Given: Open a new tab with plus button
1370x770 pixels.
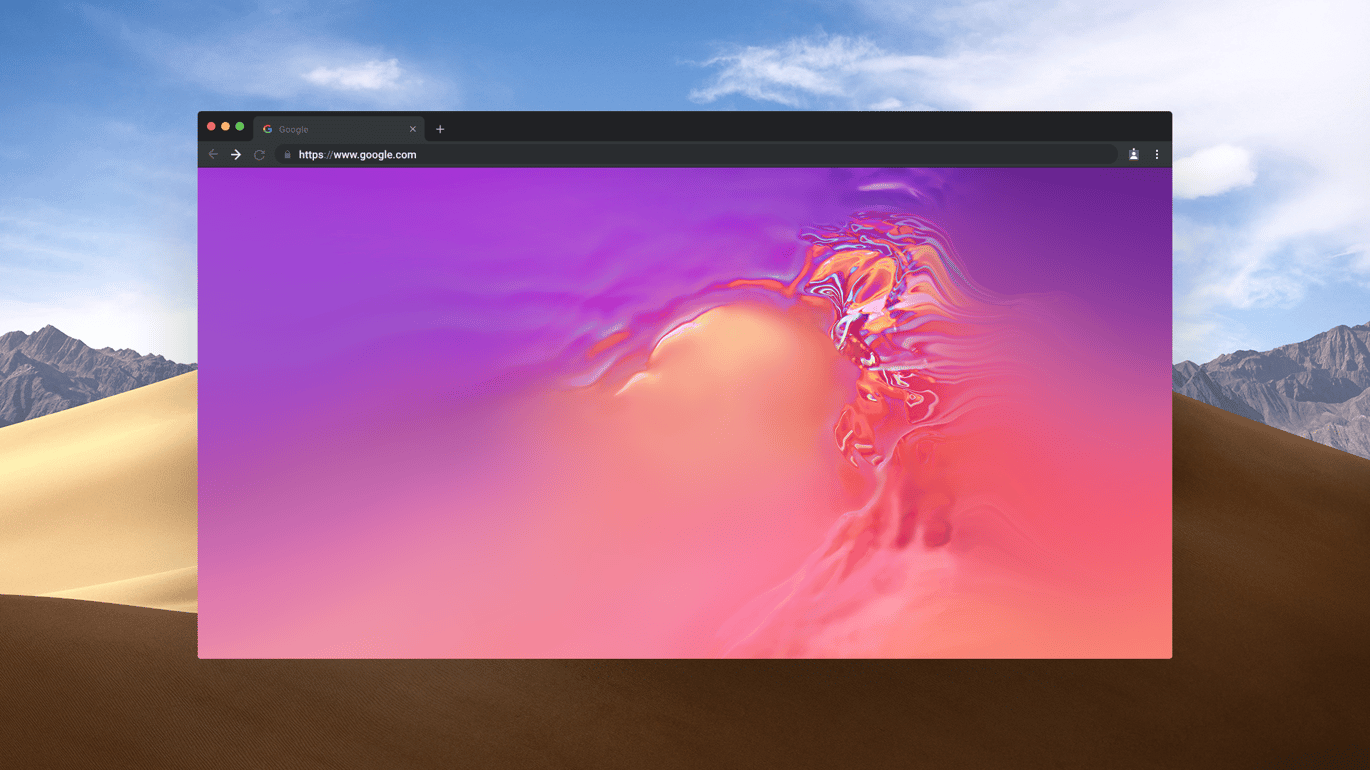Looking at the screenshot, I should (440, 129).
